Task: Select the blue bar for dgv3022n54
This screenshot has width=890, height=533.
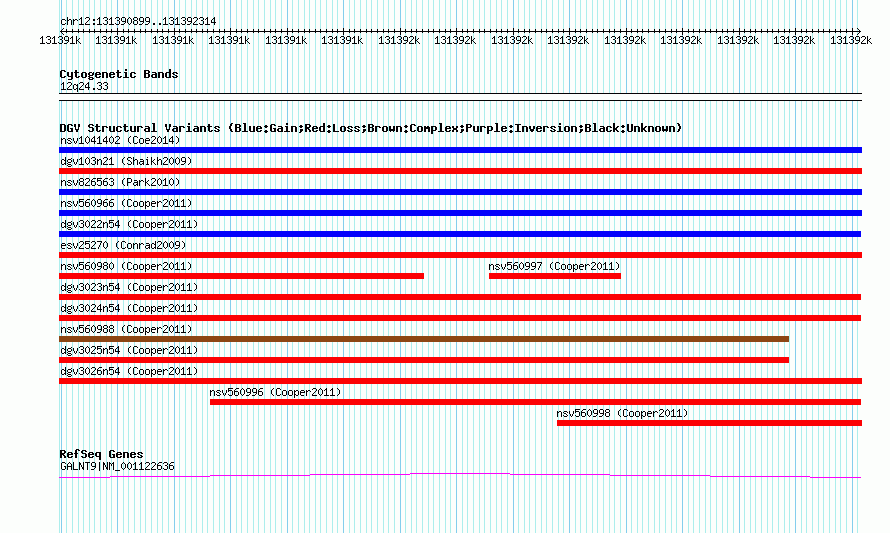Action: pos(460,234)
